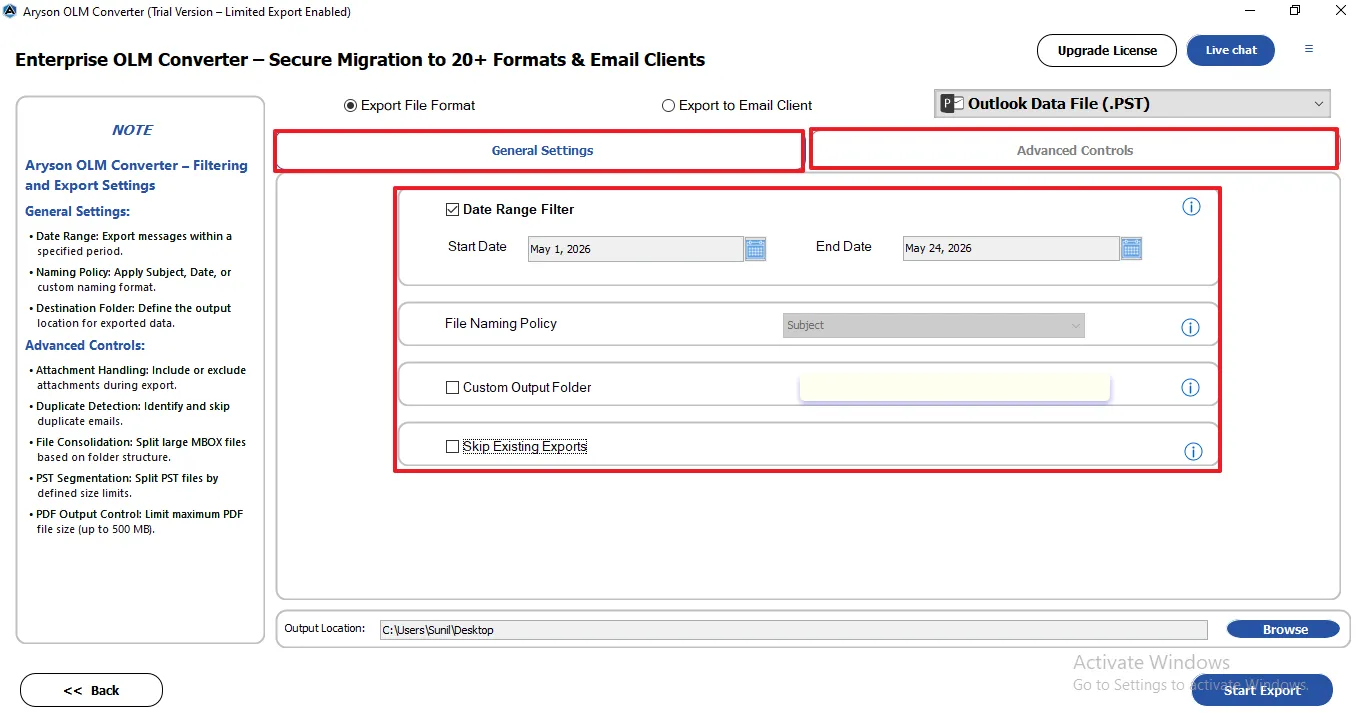This screenshot has height=728, width=1366.
Task: Click the Start Date field May 1, 2026
Action: (x=635, y=249)
